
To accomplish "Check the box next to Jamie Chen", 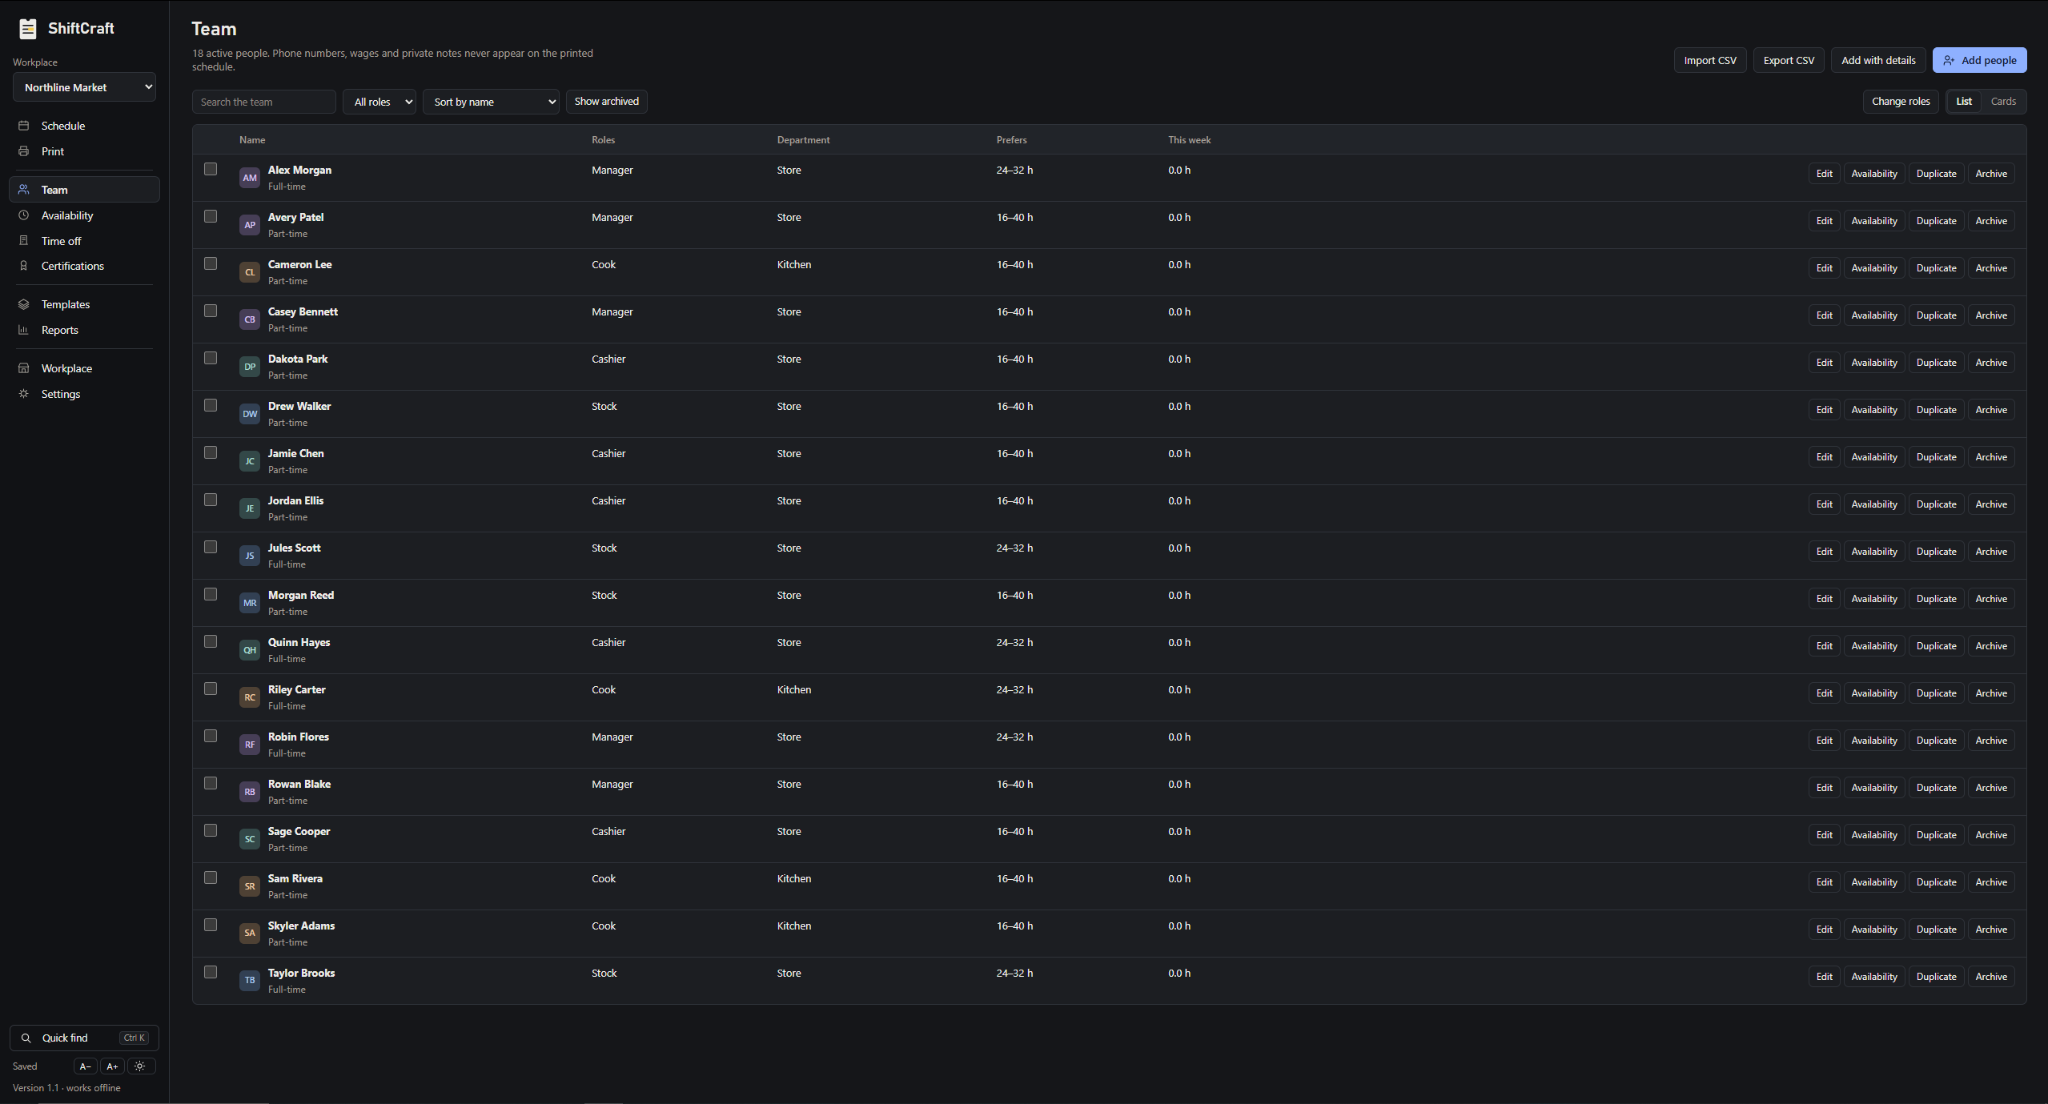I will (210, 452).
